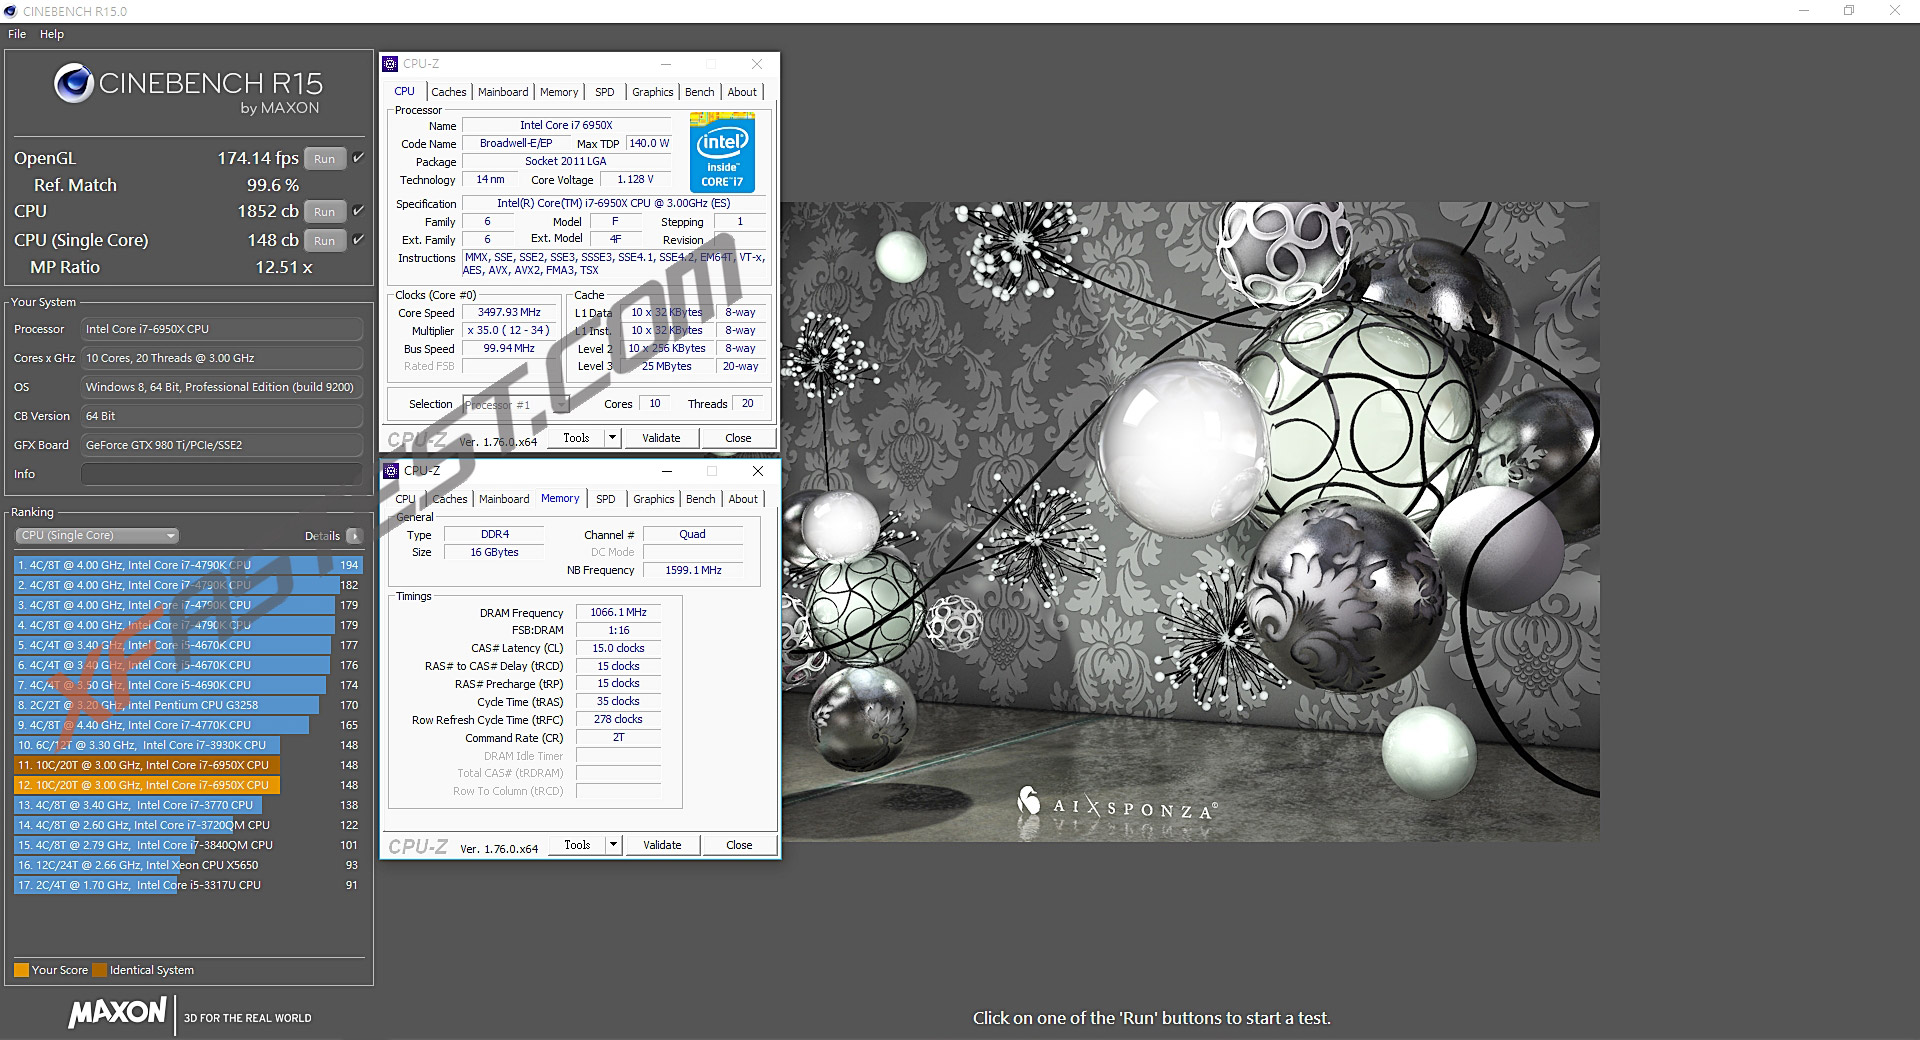
Task: Click the Intel Inside Core i7 logo
Action: 722,152
